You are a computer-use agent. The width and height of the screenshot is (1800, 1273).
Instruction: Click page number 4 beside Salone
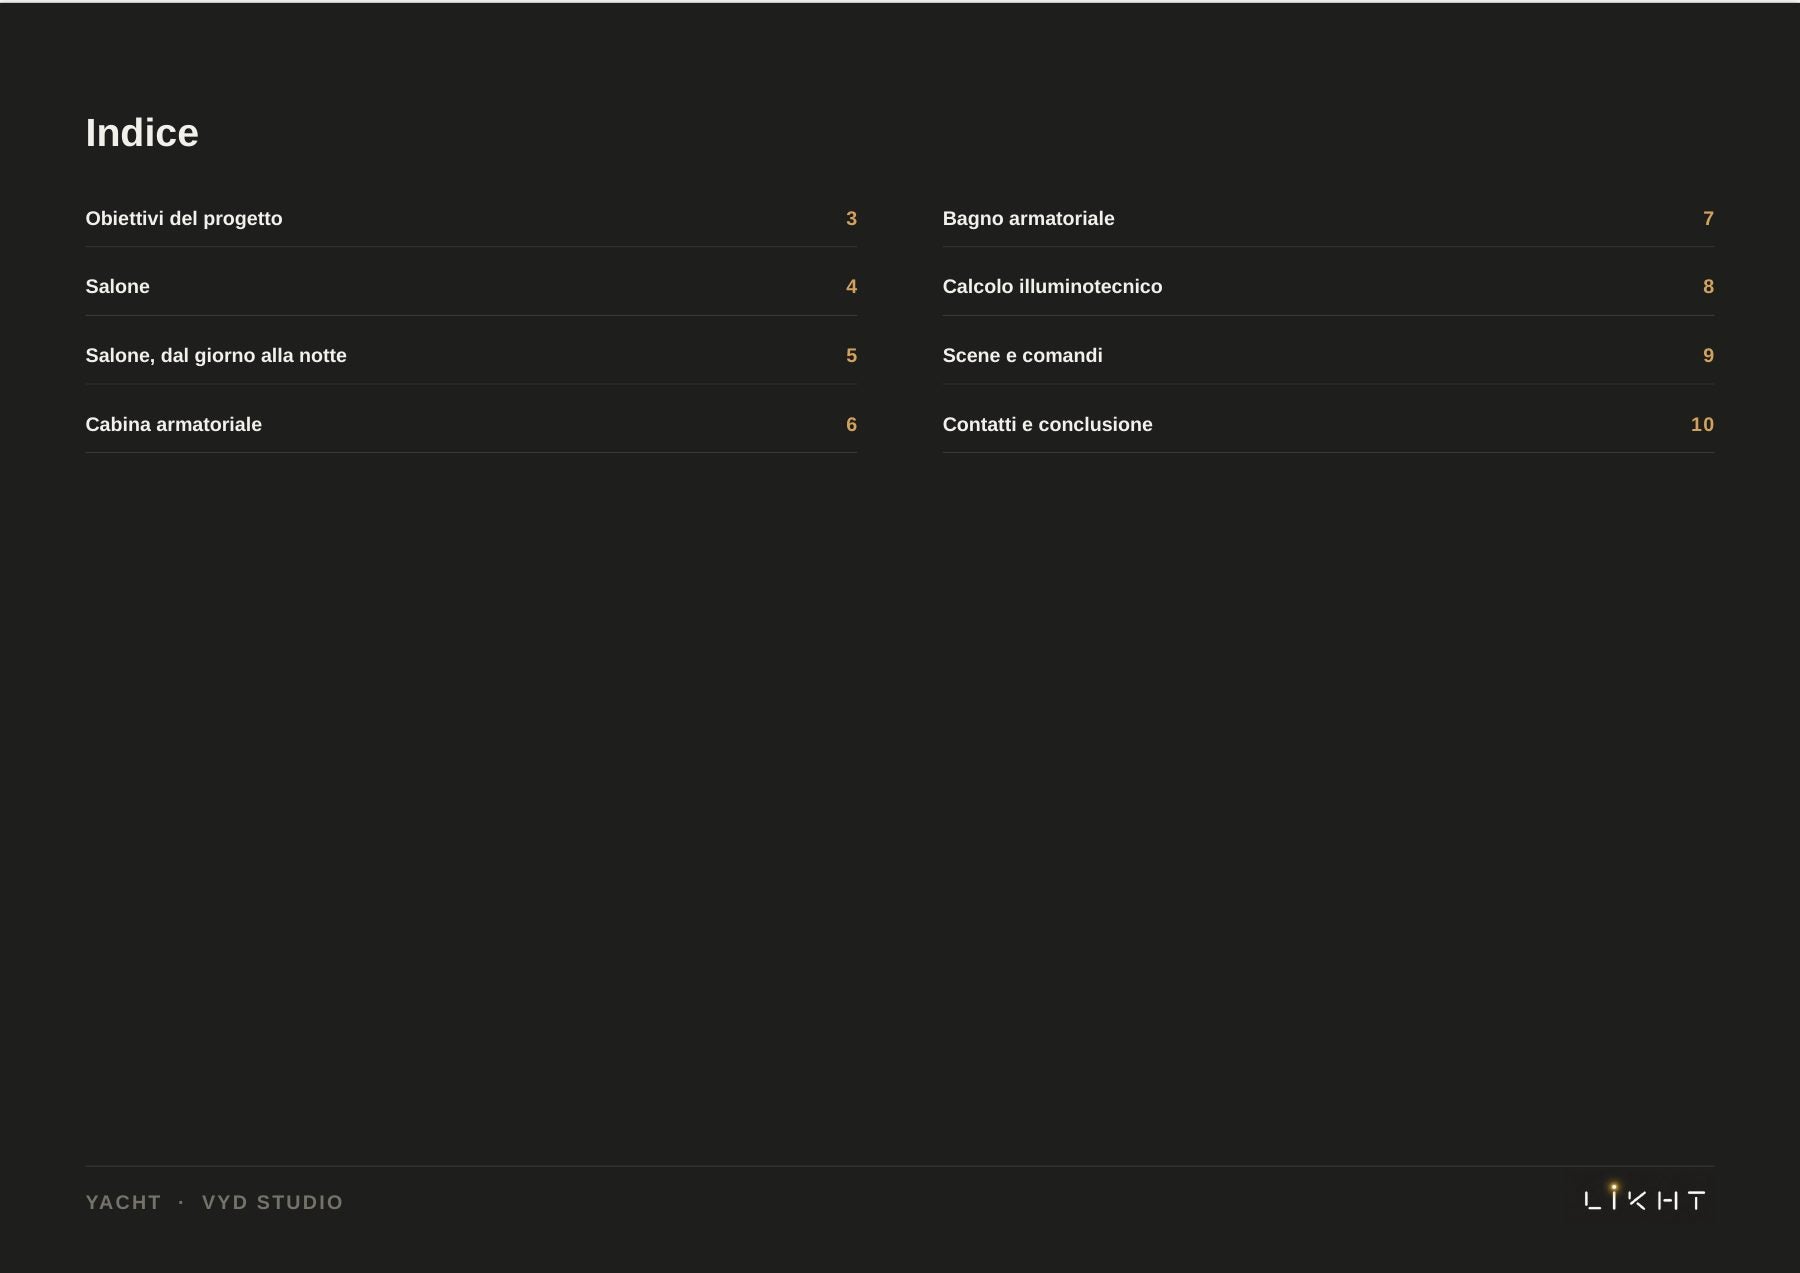coord(851,286)
